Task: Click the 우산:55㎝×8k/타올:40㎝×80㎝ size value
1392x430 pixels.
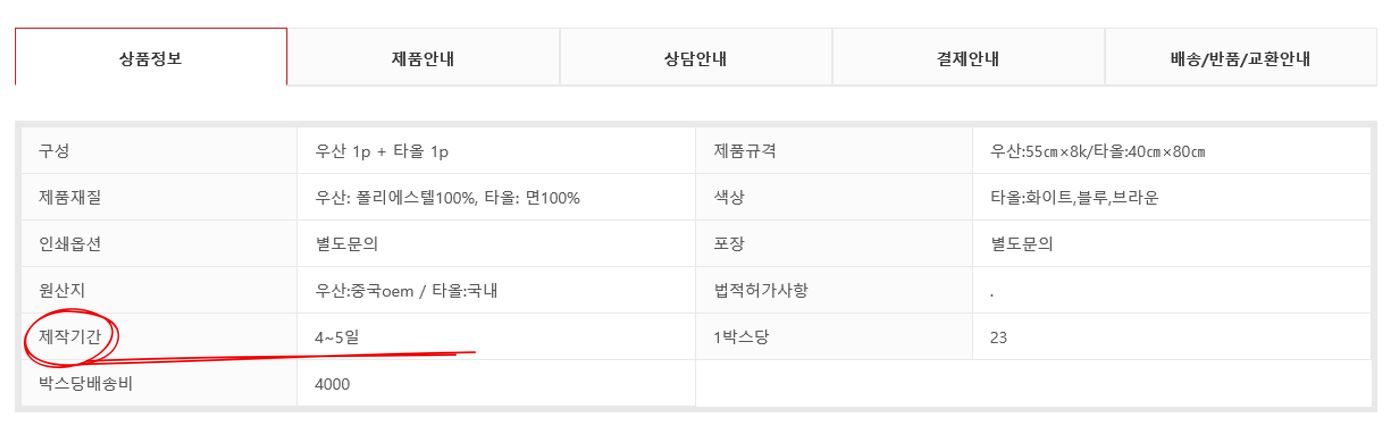Action: (1097, 152)
